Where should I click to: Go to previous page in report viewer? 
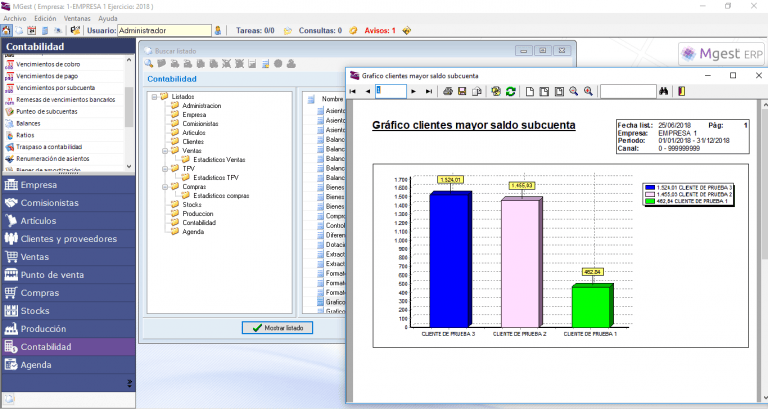coord(367,92)
